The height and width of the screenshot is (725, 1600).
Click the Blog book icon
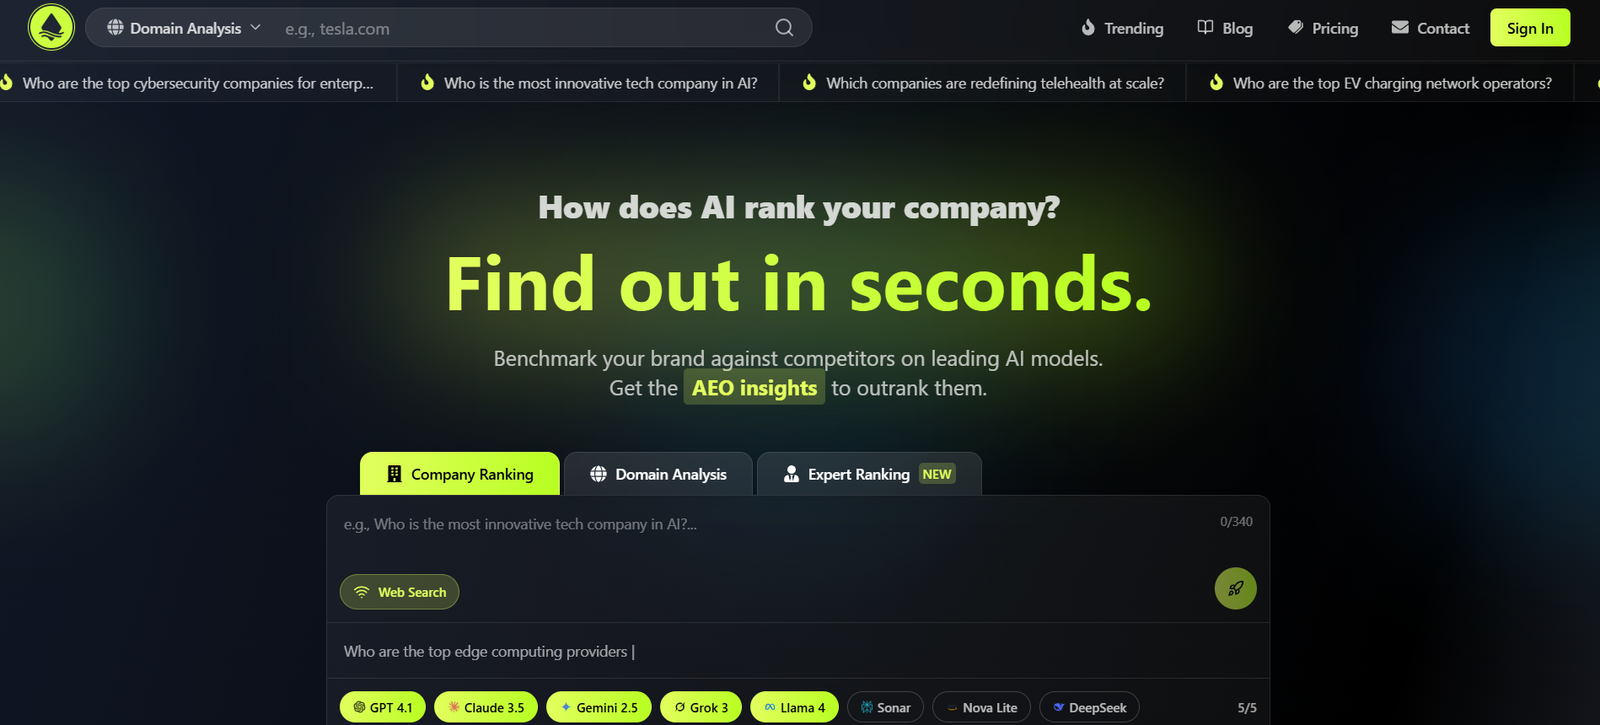pyautogui.click(x=1205, y=28)
